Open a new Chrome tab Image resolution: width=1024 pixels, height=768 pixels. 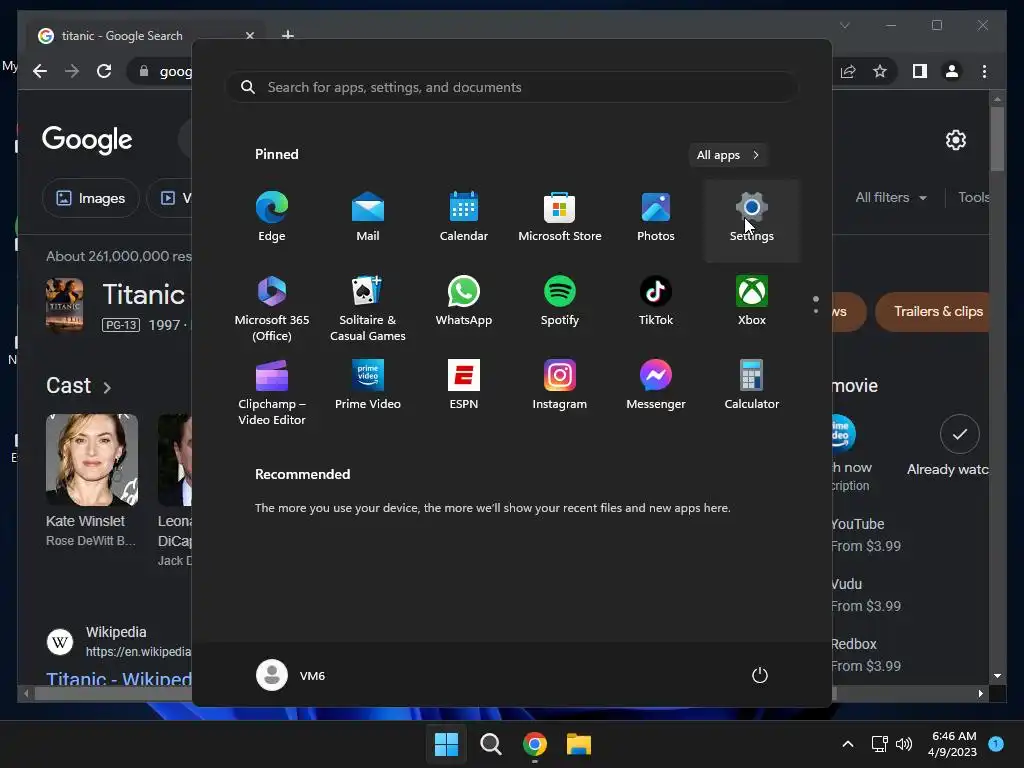287,35
